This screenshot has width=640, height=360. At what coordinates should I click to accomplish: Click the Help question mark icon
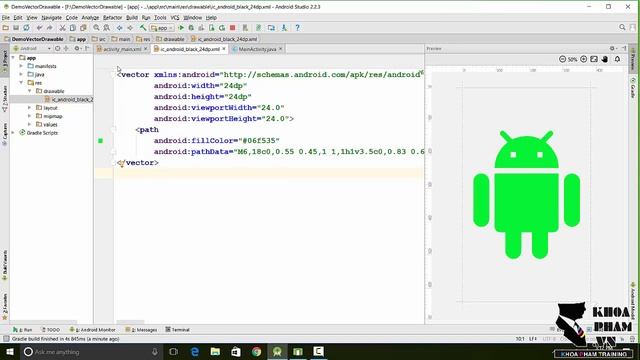[x=298, y=28]
